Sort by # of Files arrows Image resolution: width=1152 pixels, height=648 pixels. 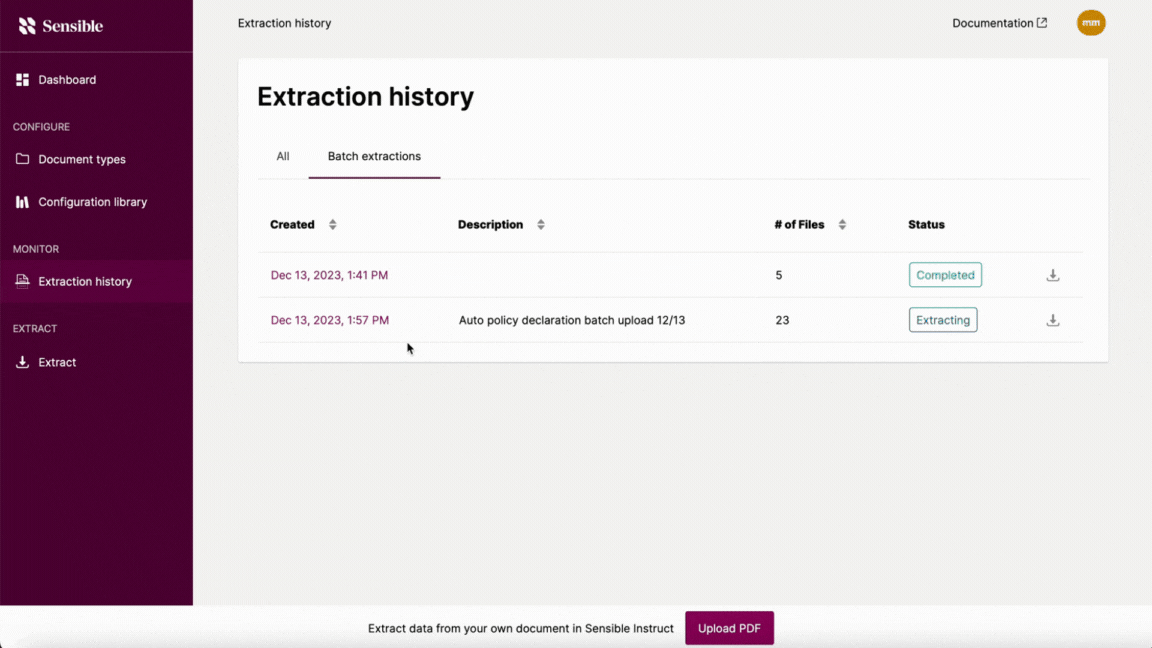pos(842,225)
